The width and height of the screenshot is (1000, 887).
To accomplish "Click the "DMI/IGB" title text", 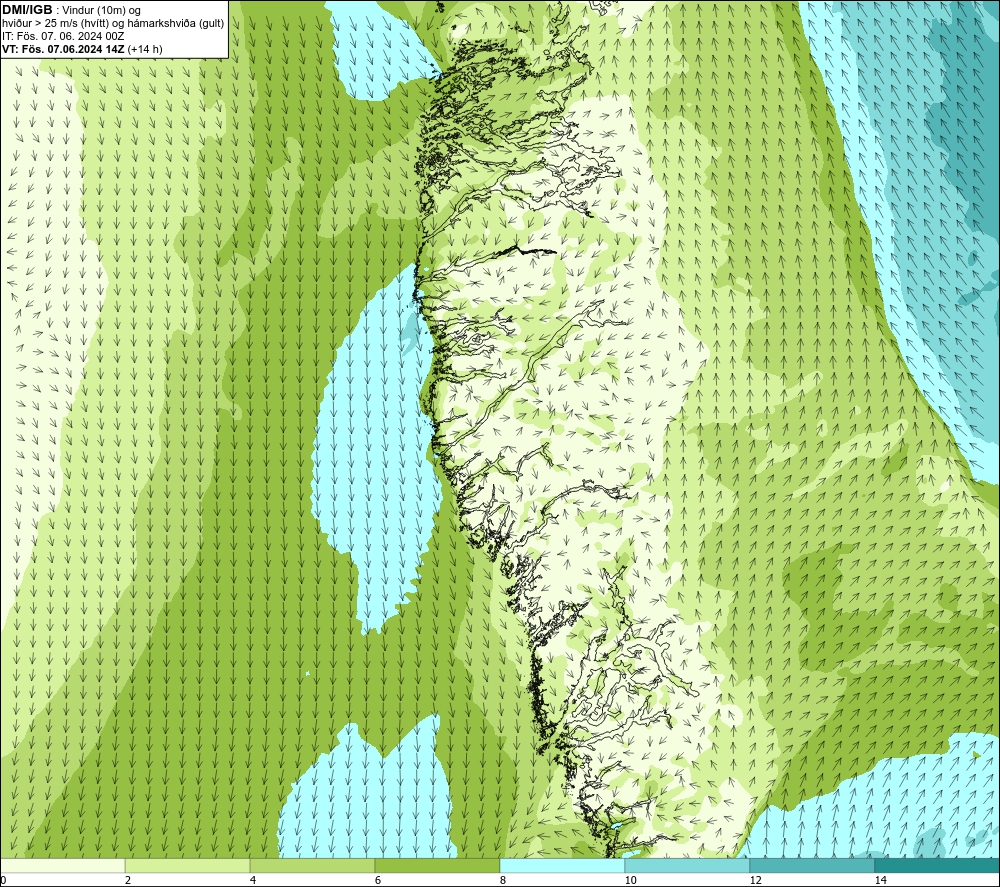I will pos(27,10).
